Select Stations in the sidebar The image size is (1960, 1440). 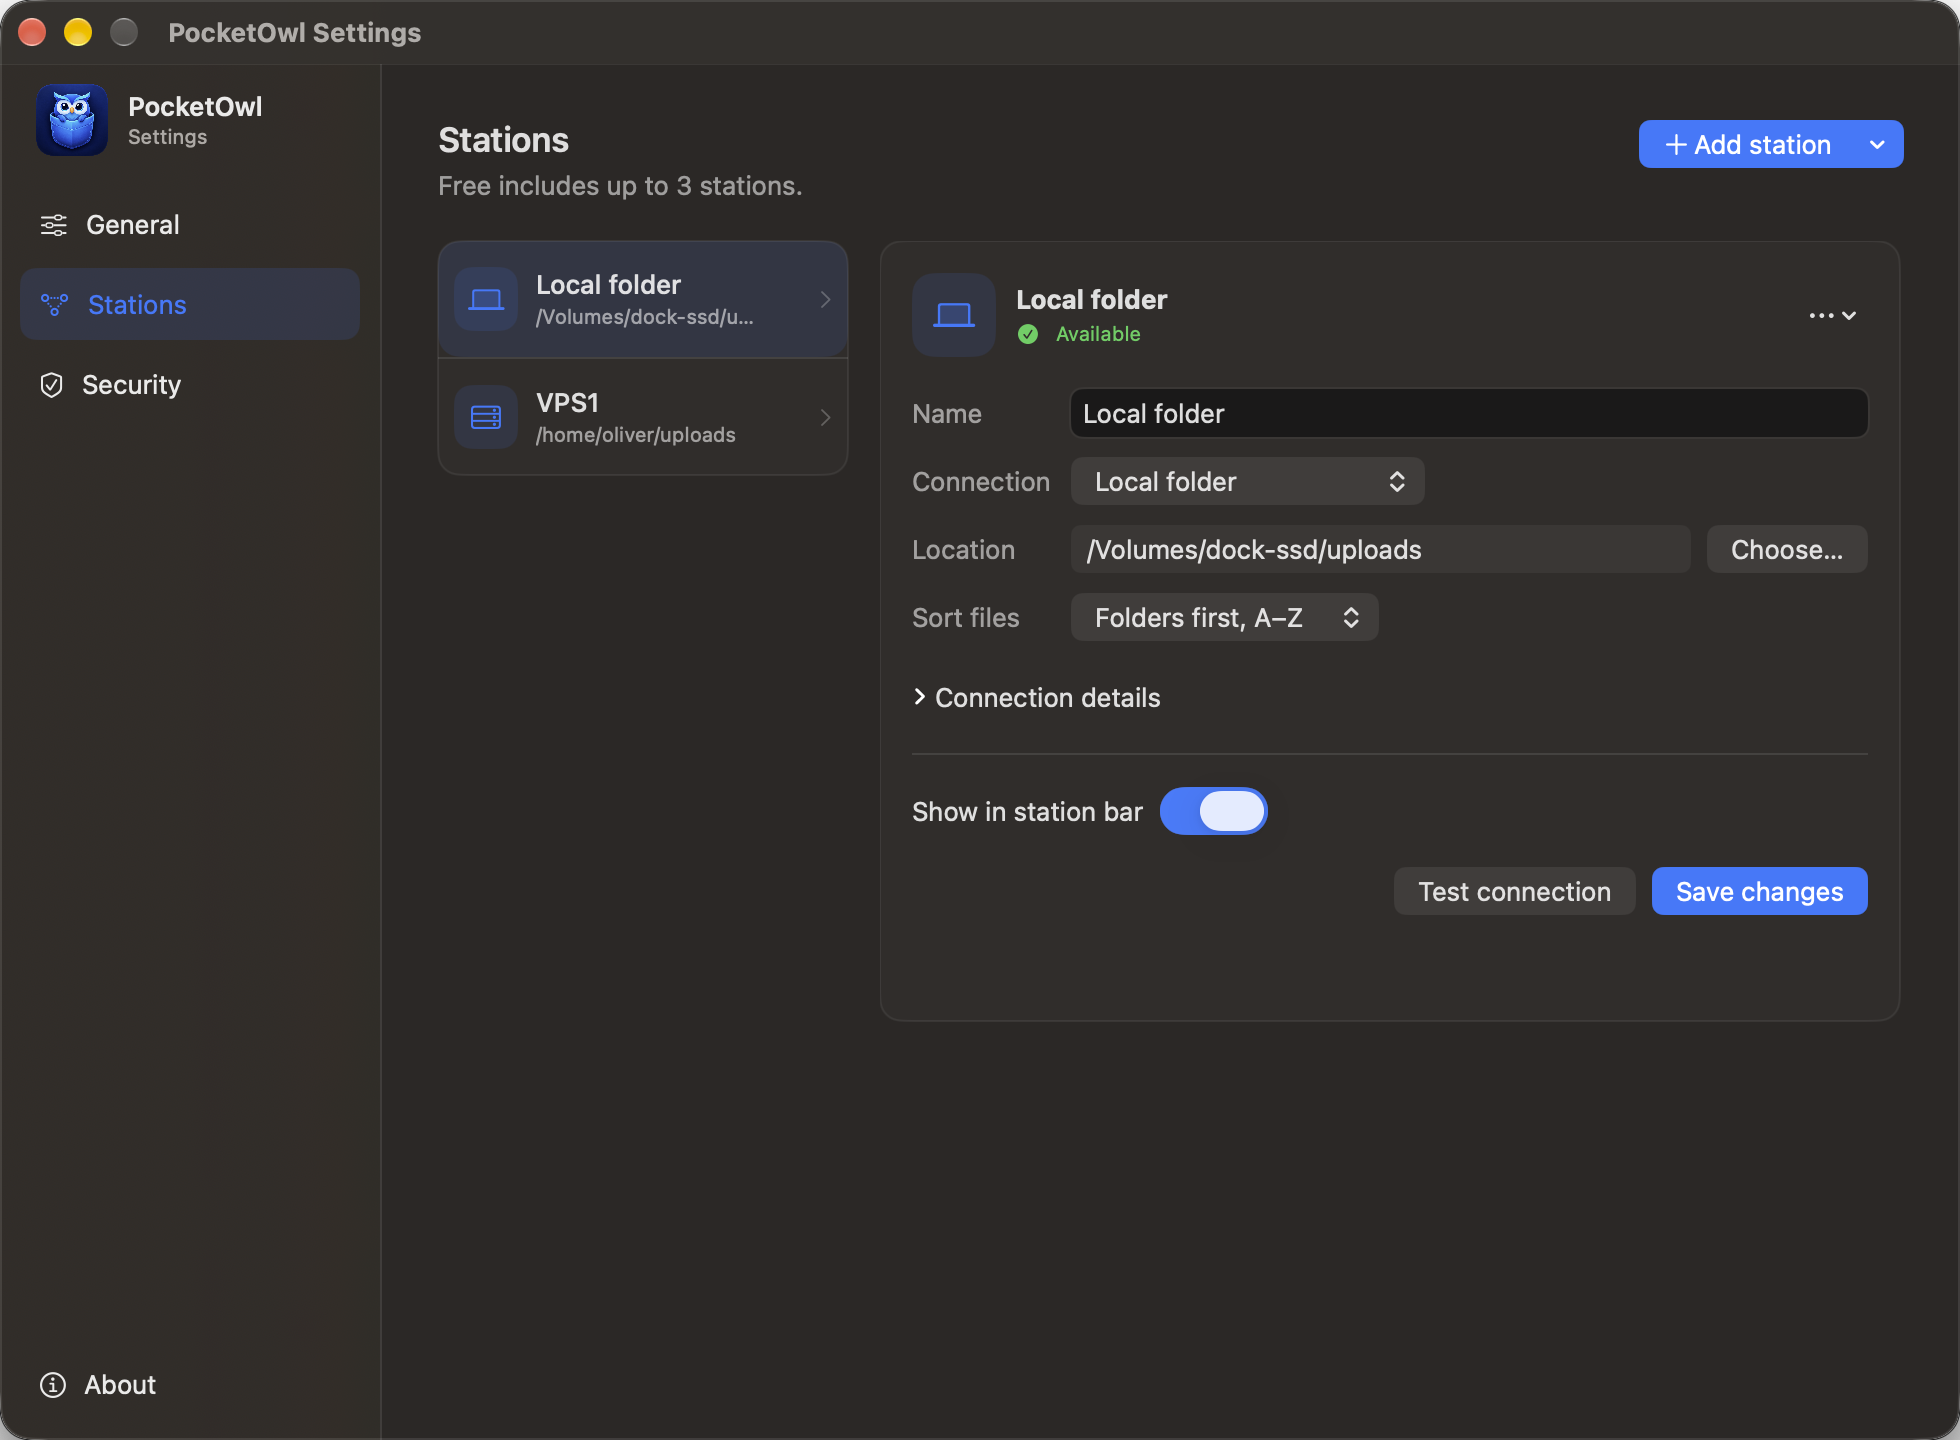coord(190,304)
